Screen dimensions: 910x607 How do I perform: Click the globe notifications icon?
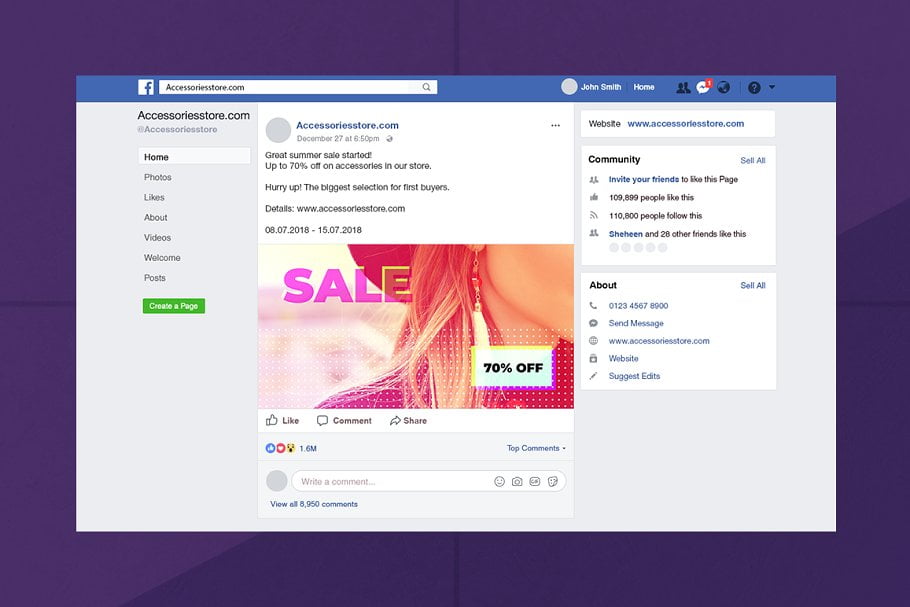tap(723, 88)
